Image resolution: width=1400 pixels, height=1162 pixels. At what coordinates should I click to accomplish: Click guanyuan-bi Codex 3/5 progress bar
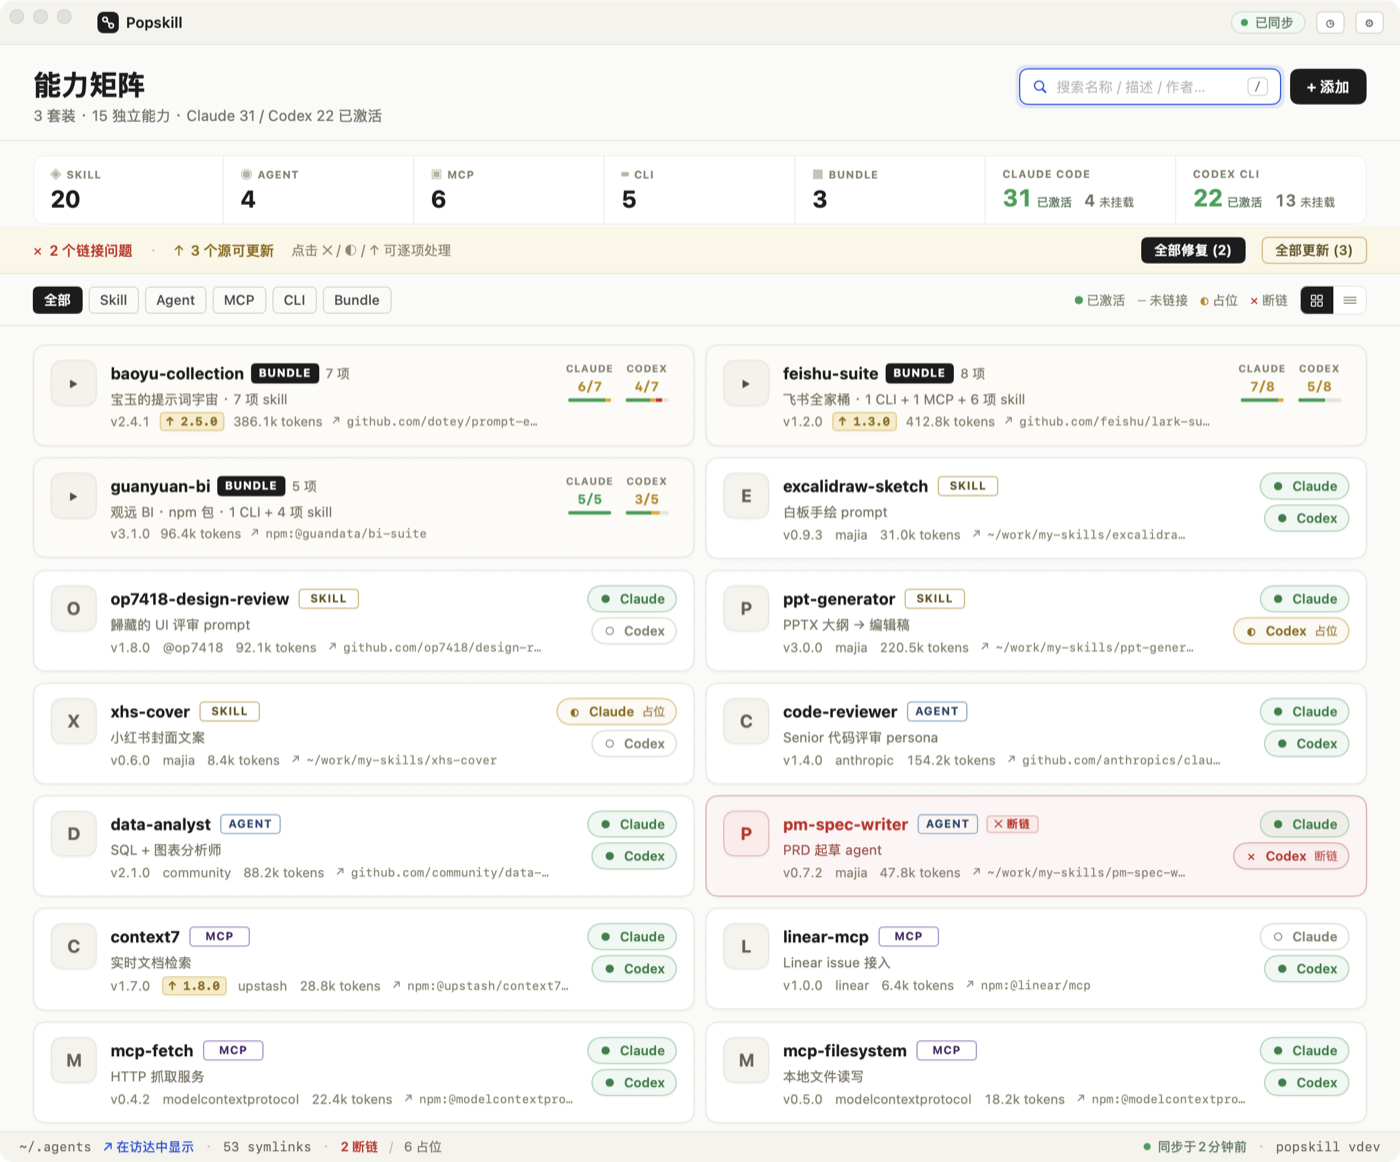pos(646,513)
